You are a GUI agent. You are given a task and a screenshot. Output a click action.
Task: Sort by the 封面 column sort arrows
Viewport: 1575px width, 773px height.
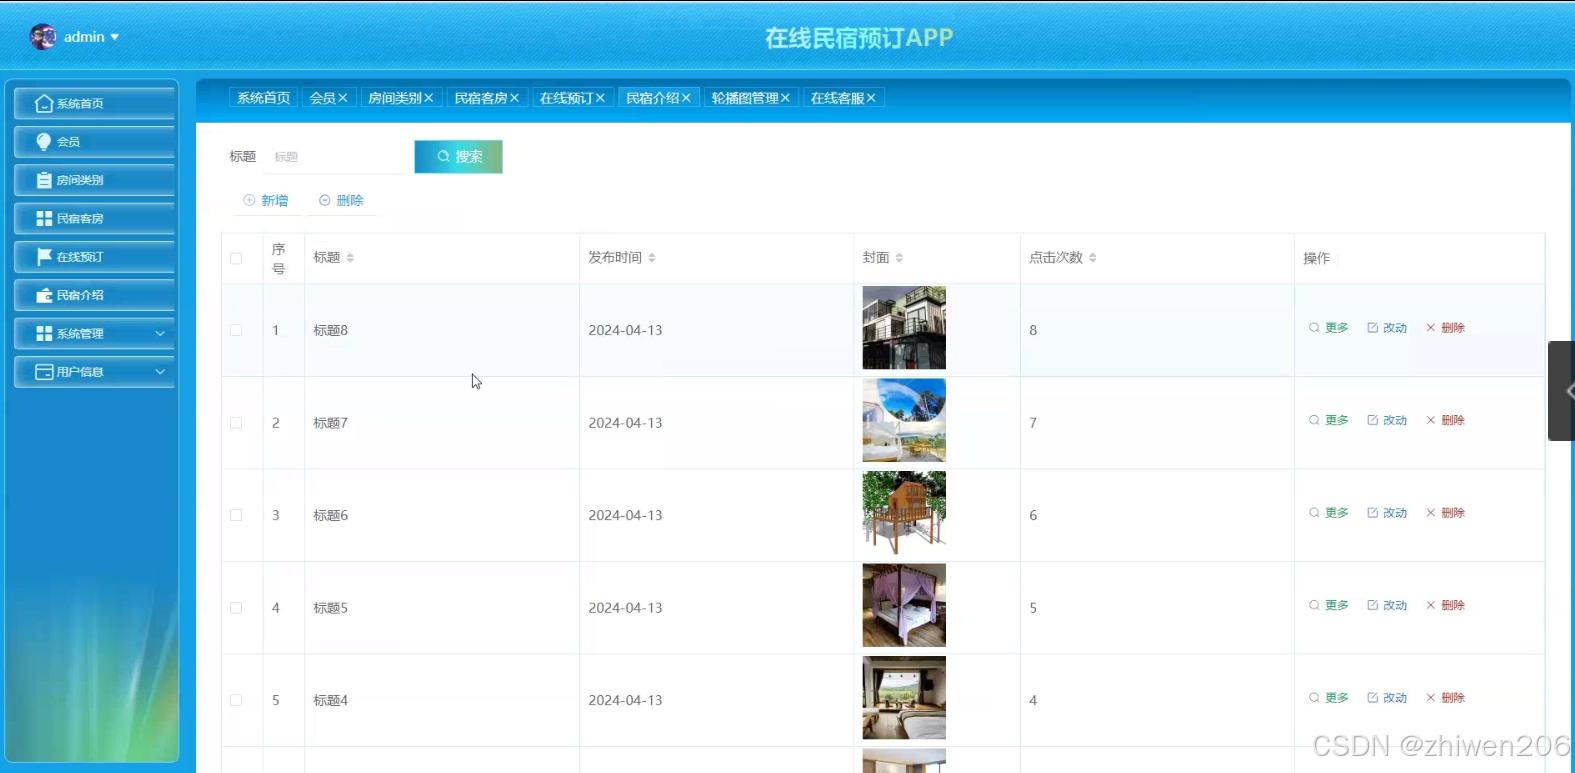pyautogui.click(x=899, y=258)
